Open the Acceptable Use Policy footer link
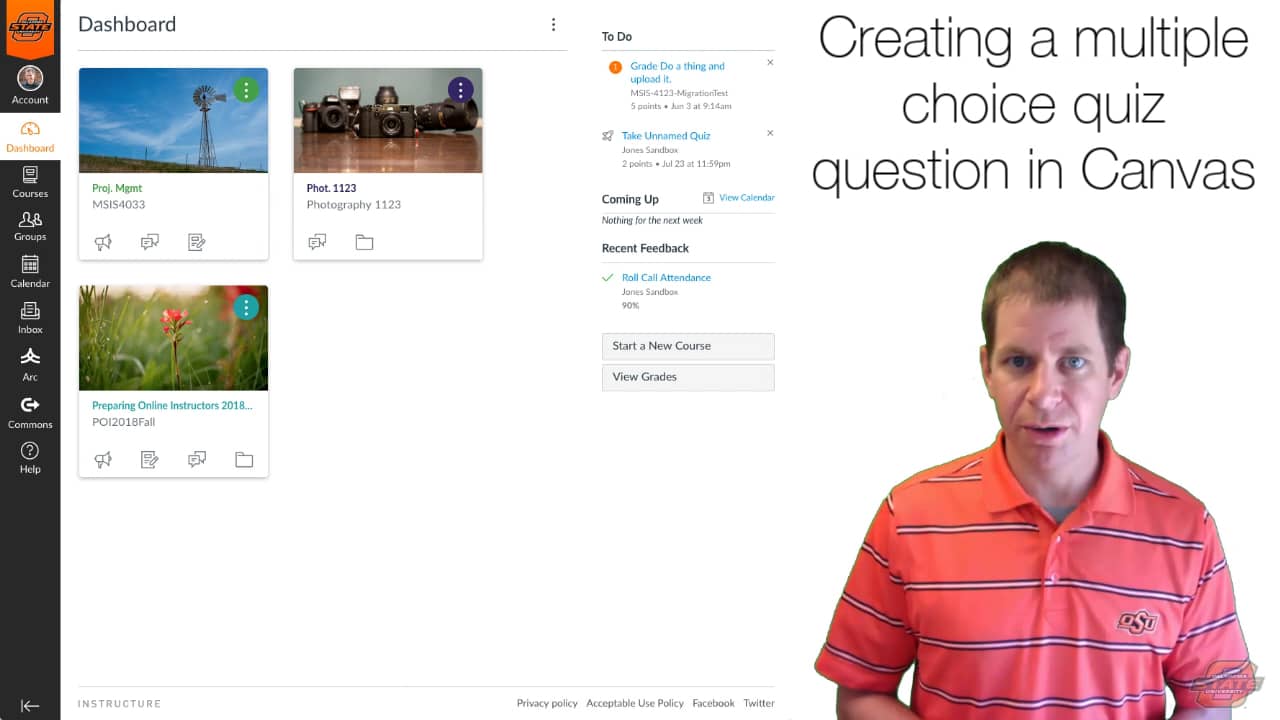 tap(635, 703)
